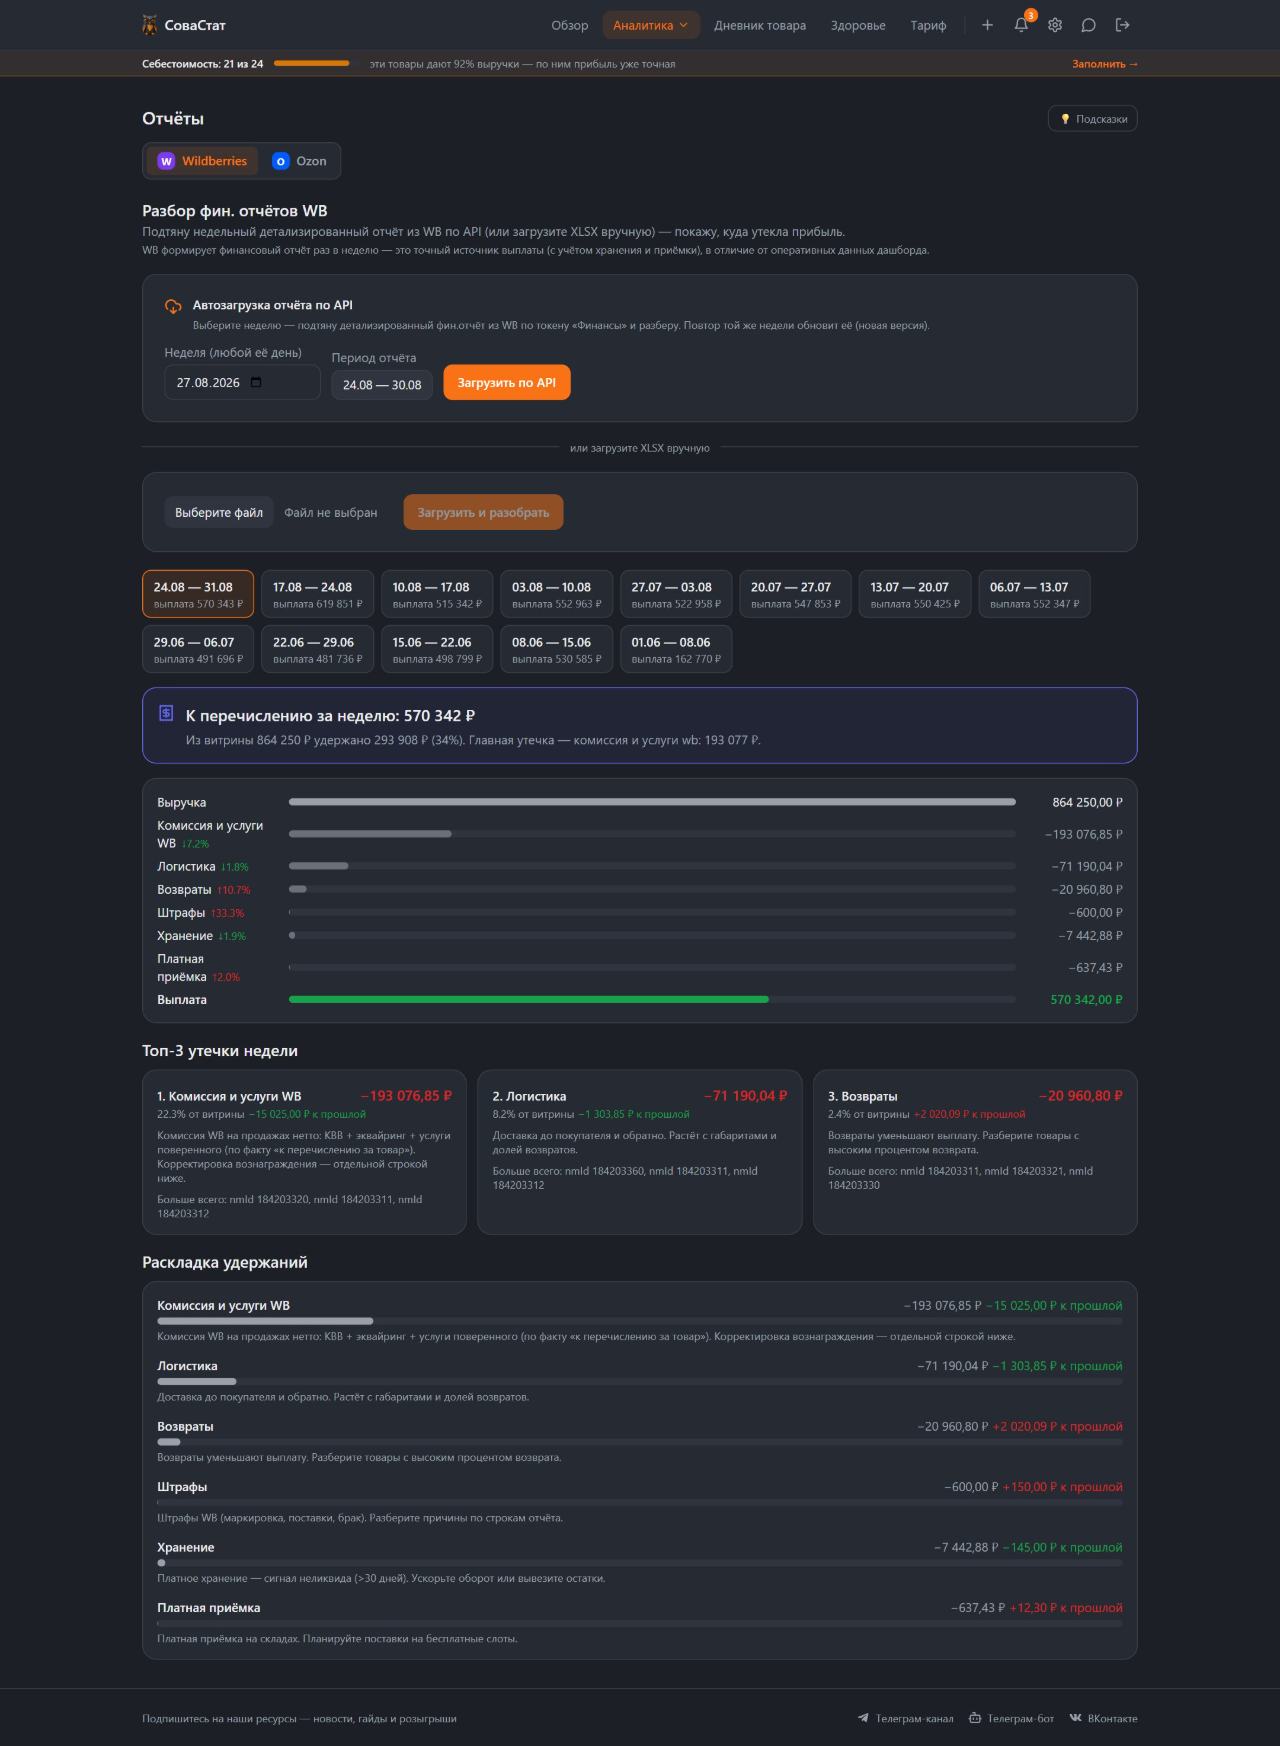Select the 10.08 — 17.08 week report
Viewport: 1280px width, 1746px height.
pos(437,594)
